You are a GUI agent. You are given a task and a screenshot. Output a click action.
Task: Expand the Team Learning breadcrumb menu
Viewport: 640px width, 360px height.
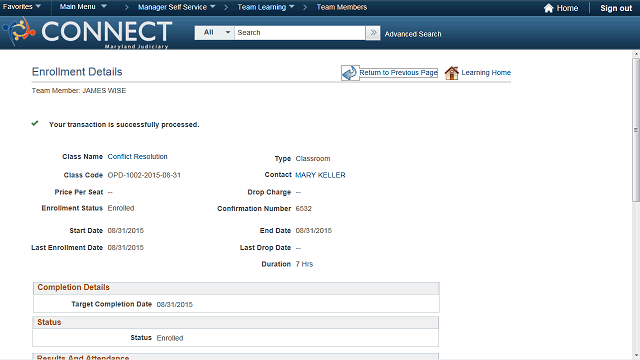tap(266, 7)
